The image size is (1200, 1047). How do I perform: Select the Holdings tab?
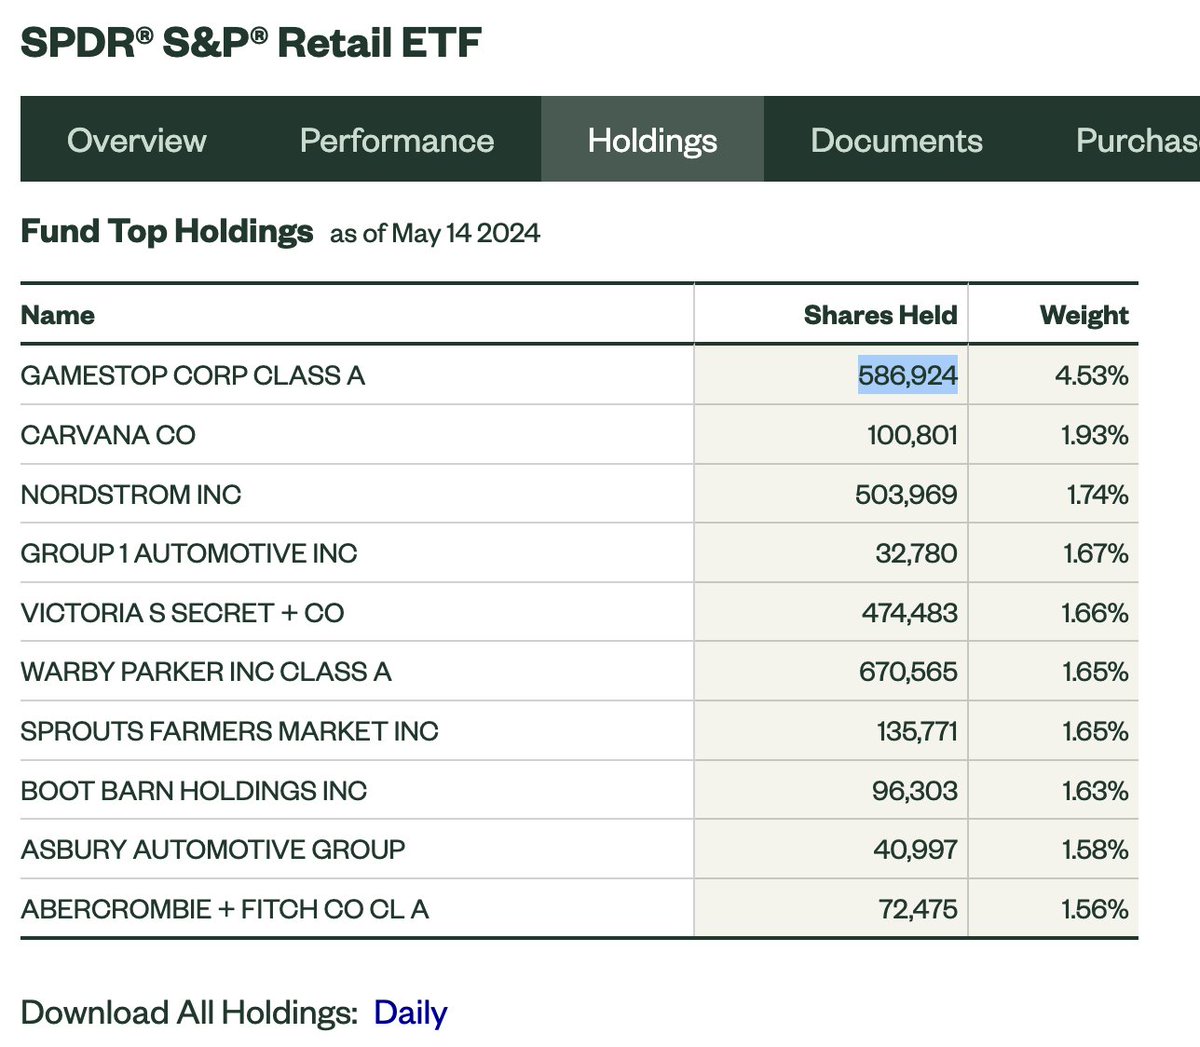652,140
